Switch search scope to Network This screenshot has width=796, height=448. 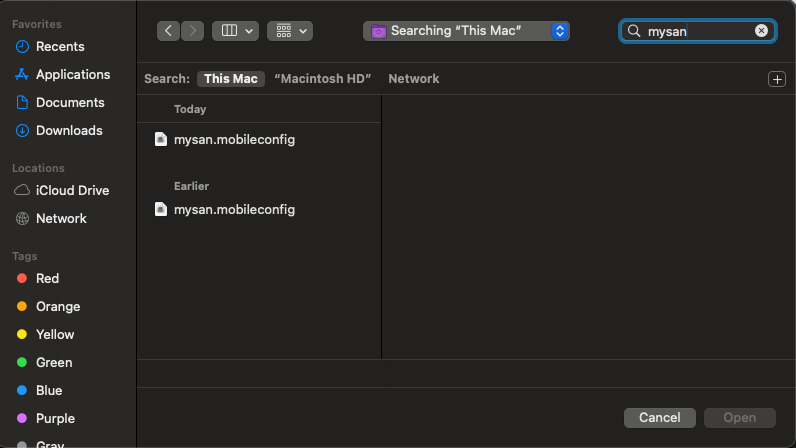(414, 79)
